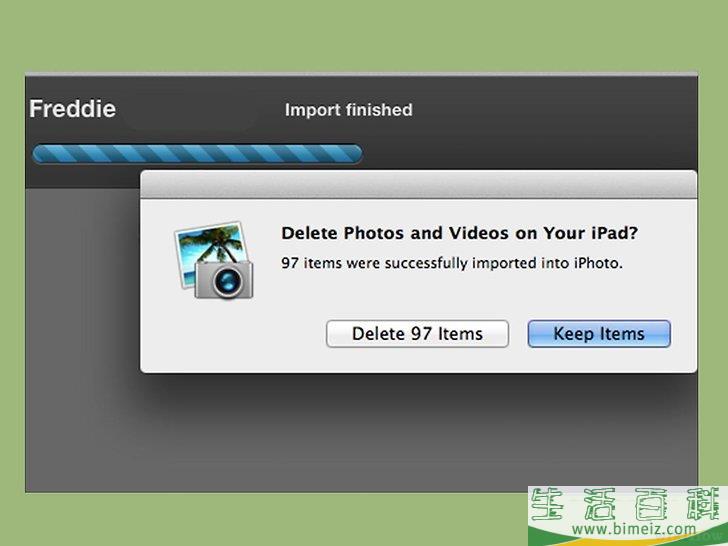Image resolution: width=728 pixels, height=546 pixels.
Task: Click the dialog's gray title bar
Action: [418, 185]
